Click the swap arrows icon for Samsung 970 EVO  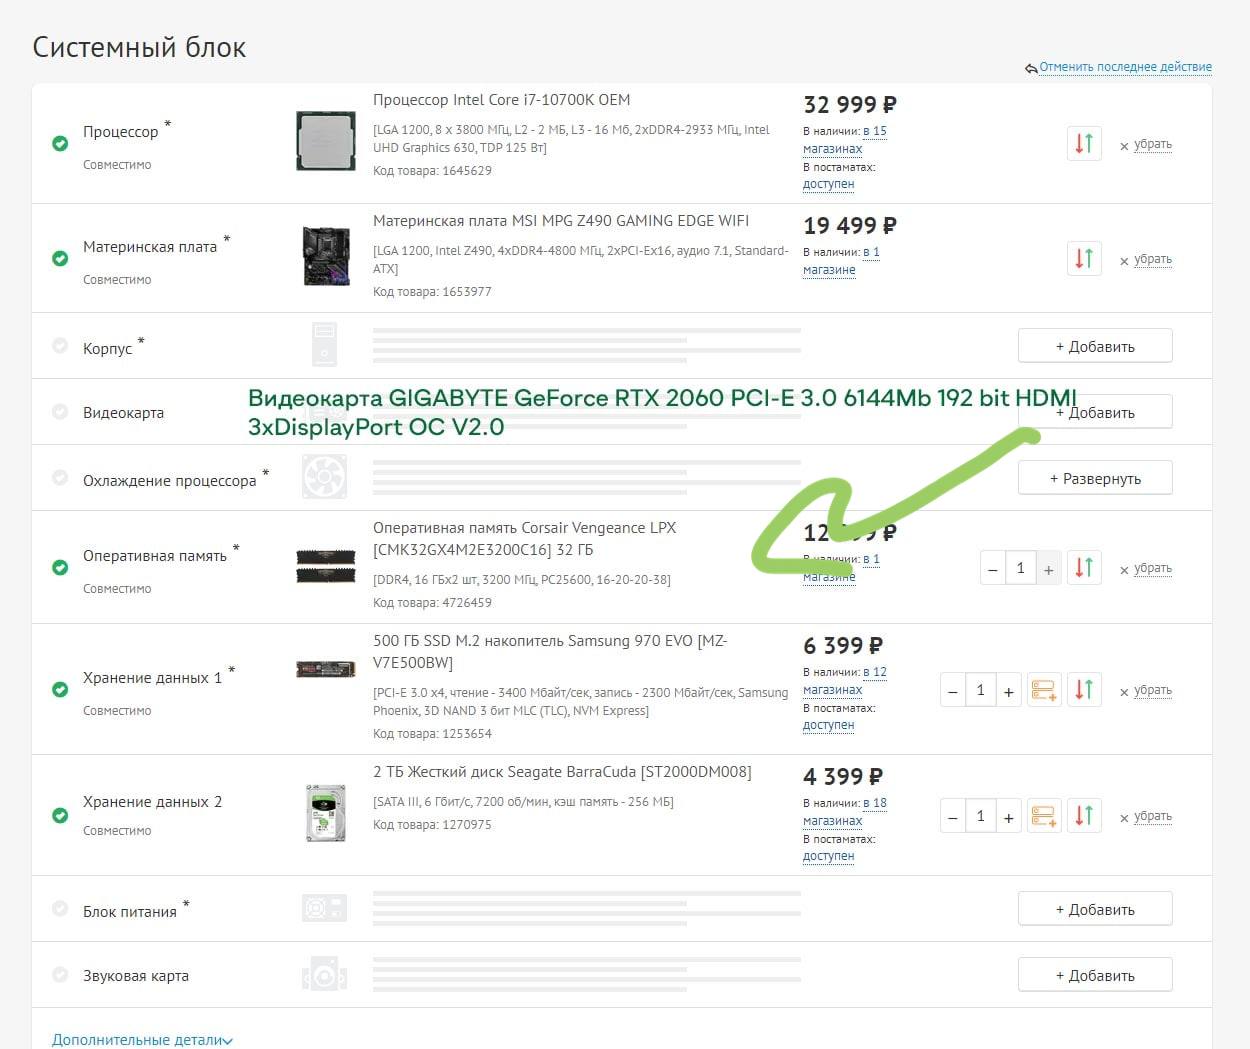click(x=1084, y=690)
